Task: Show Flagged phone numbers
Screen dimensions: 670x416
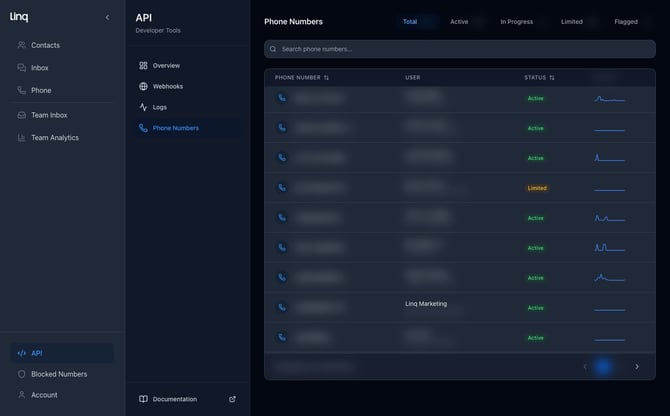Action: [x=626, y=21]
